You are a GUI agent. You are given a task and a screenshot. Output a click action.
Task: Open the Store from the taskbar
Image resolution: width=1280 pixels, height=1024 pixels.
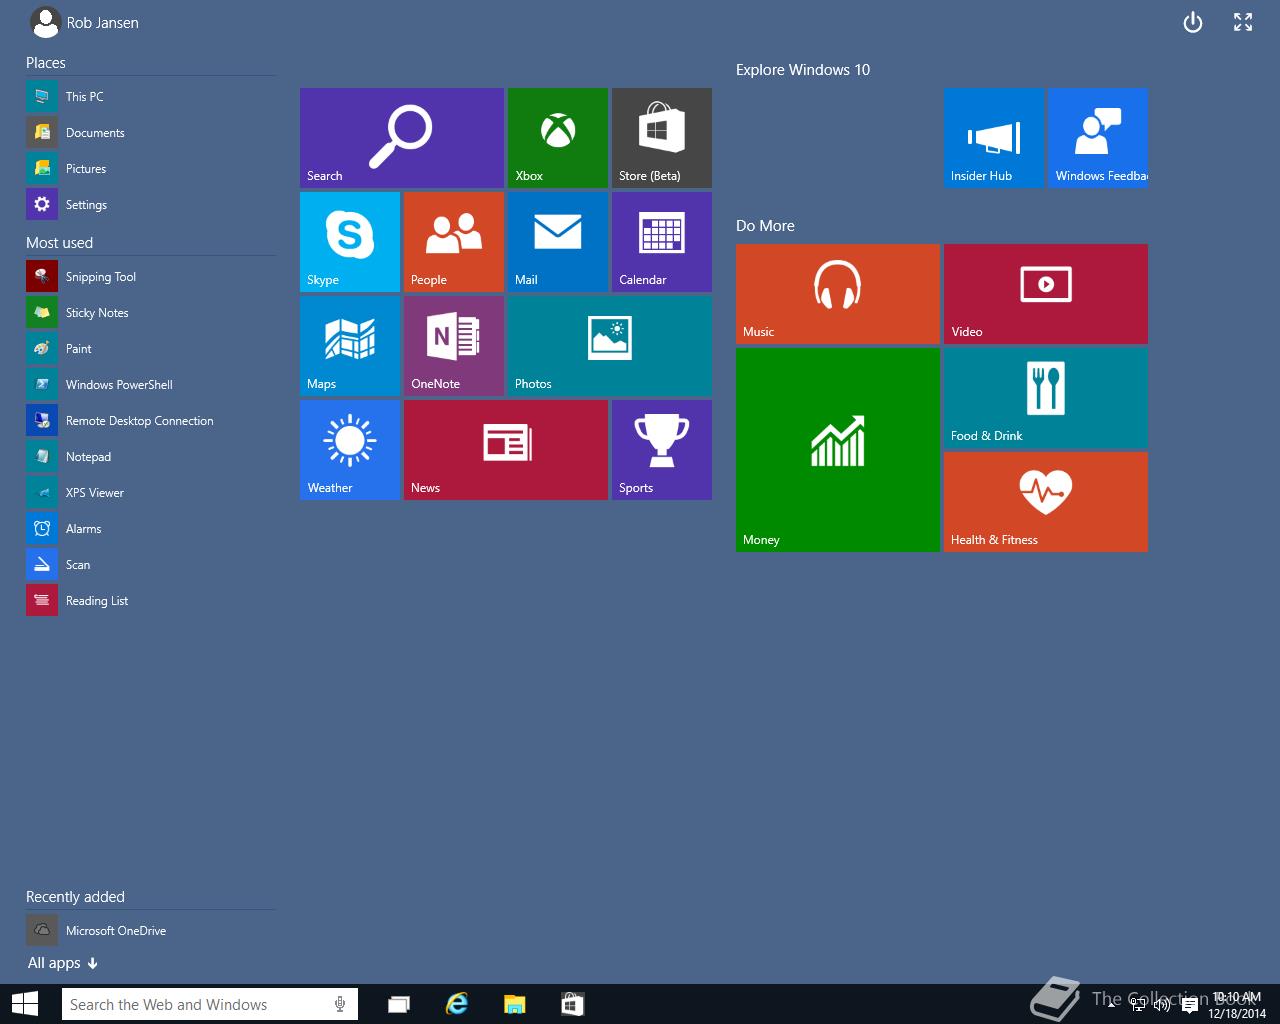tap(572, 1004)
